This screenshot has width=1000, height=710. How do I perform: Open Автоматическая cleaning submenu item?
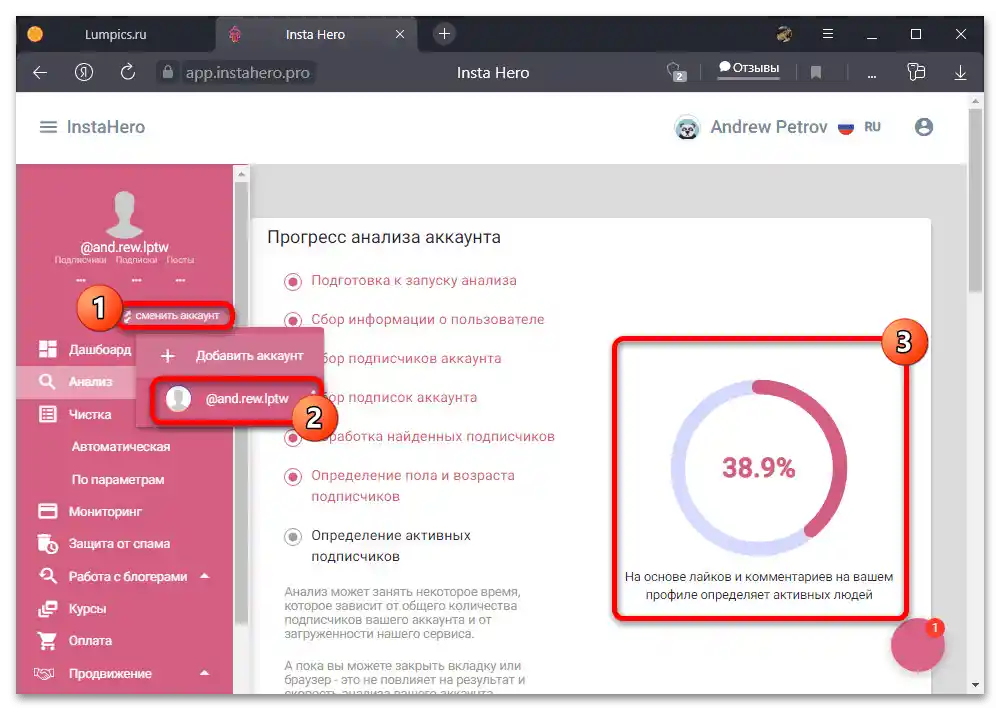(x=121, y=447)
